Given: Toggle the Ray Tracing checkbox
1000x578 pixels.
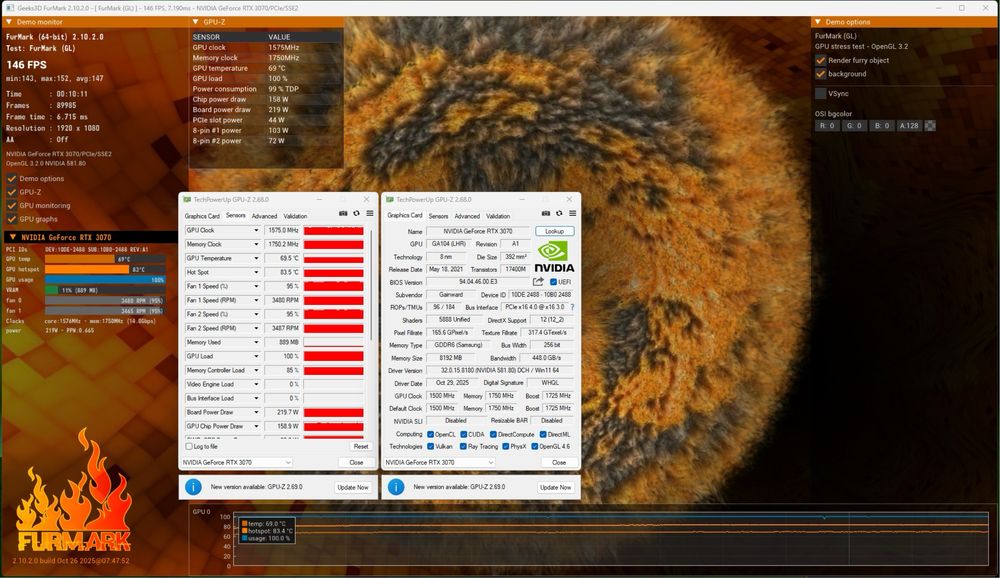Looking at the screenshot, I should [x=463, y=447].
